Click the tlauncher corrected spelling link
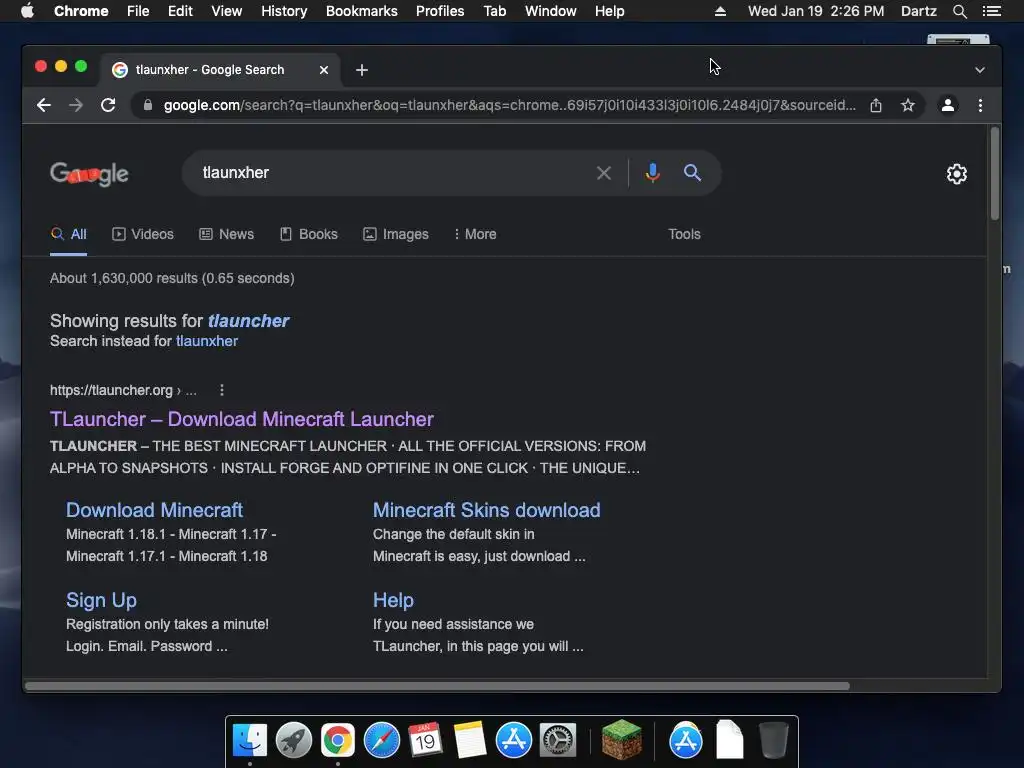This screenshot has width=1024, height=768. coord(248,321)
